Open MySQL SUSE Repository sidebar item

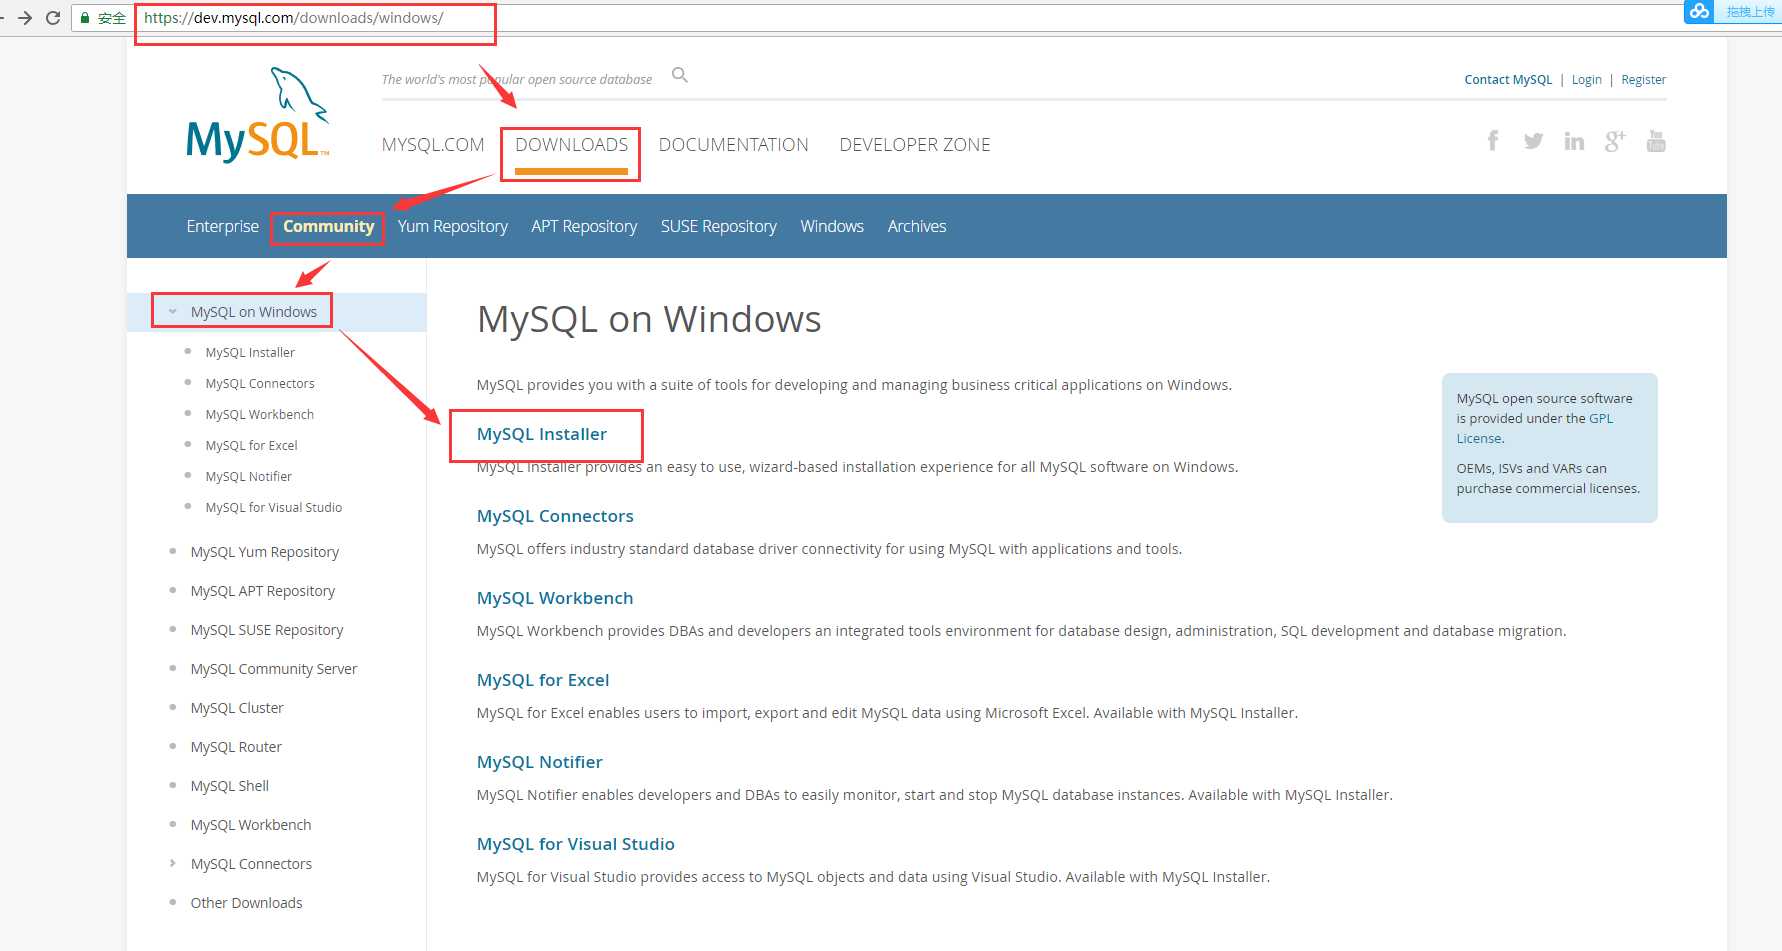click(x=267, y=630)
